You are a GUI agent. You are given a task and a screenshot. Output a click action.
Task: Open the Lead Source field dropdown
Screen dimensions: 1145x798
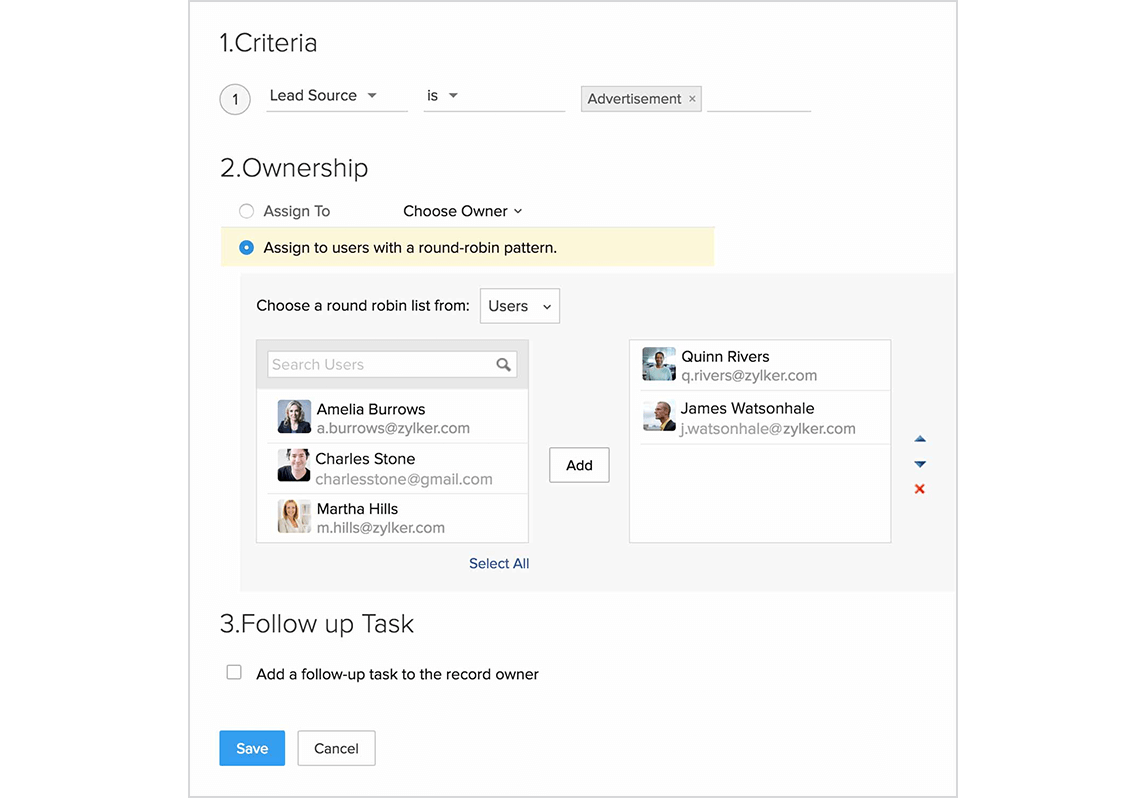point(337,96)
